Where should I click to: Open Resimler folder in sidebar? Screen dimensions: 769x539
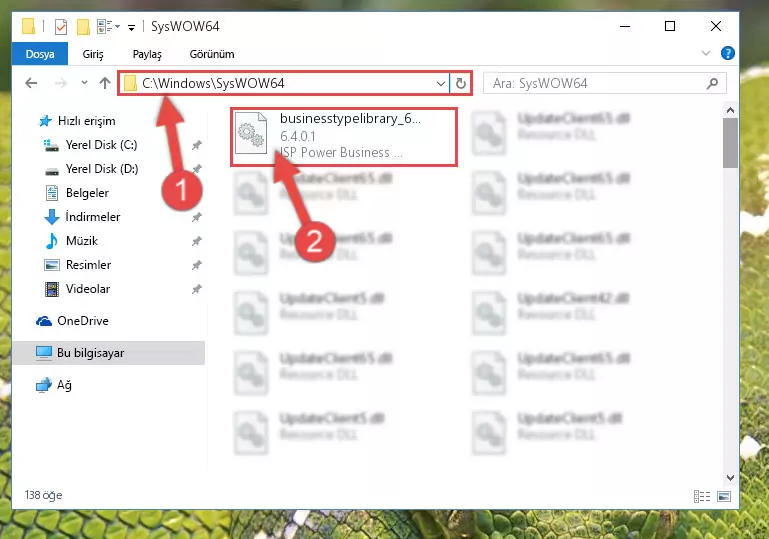click(78, 265)
